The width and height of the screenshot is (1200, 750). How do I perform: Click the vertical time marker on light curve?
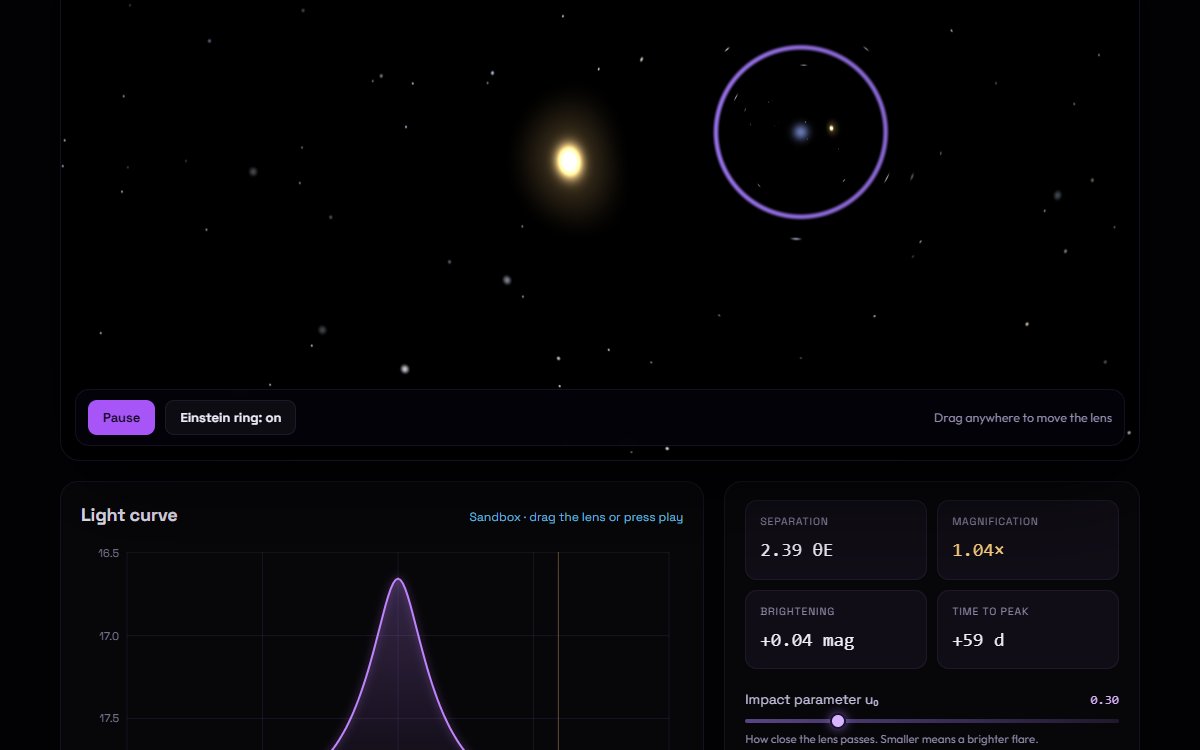pyautogui.click(x=558, y=650)
